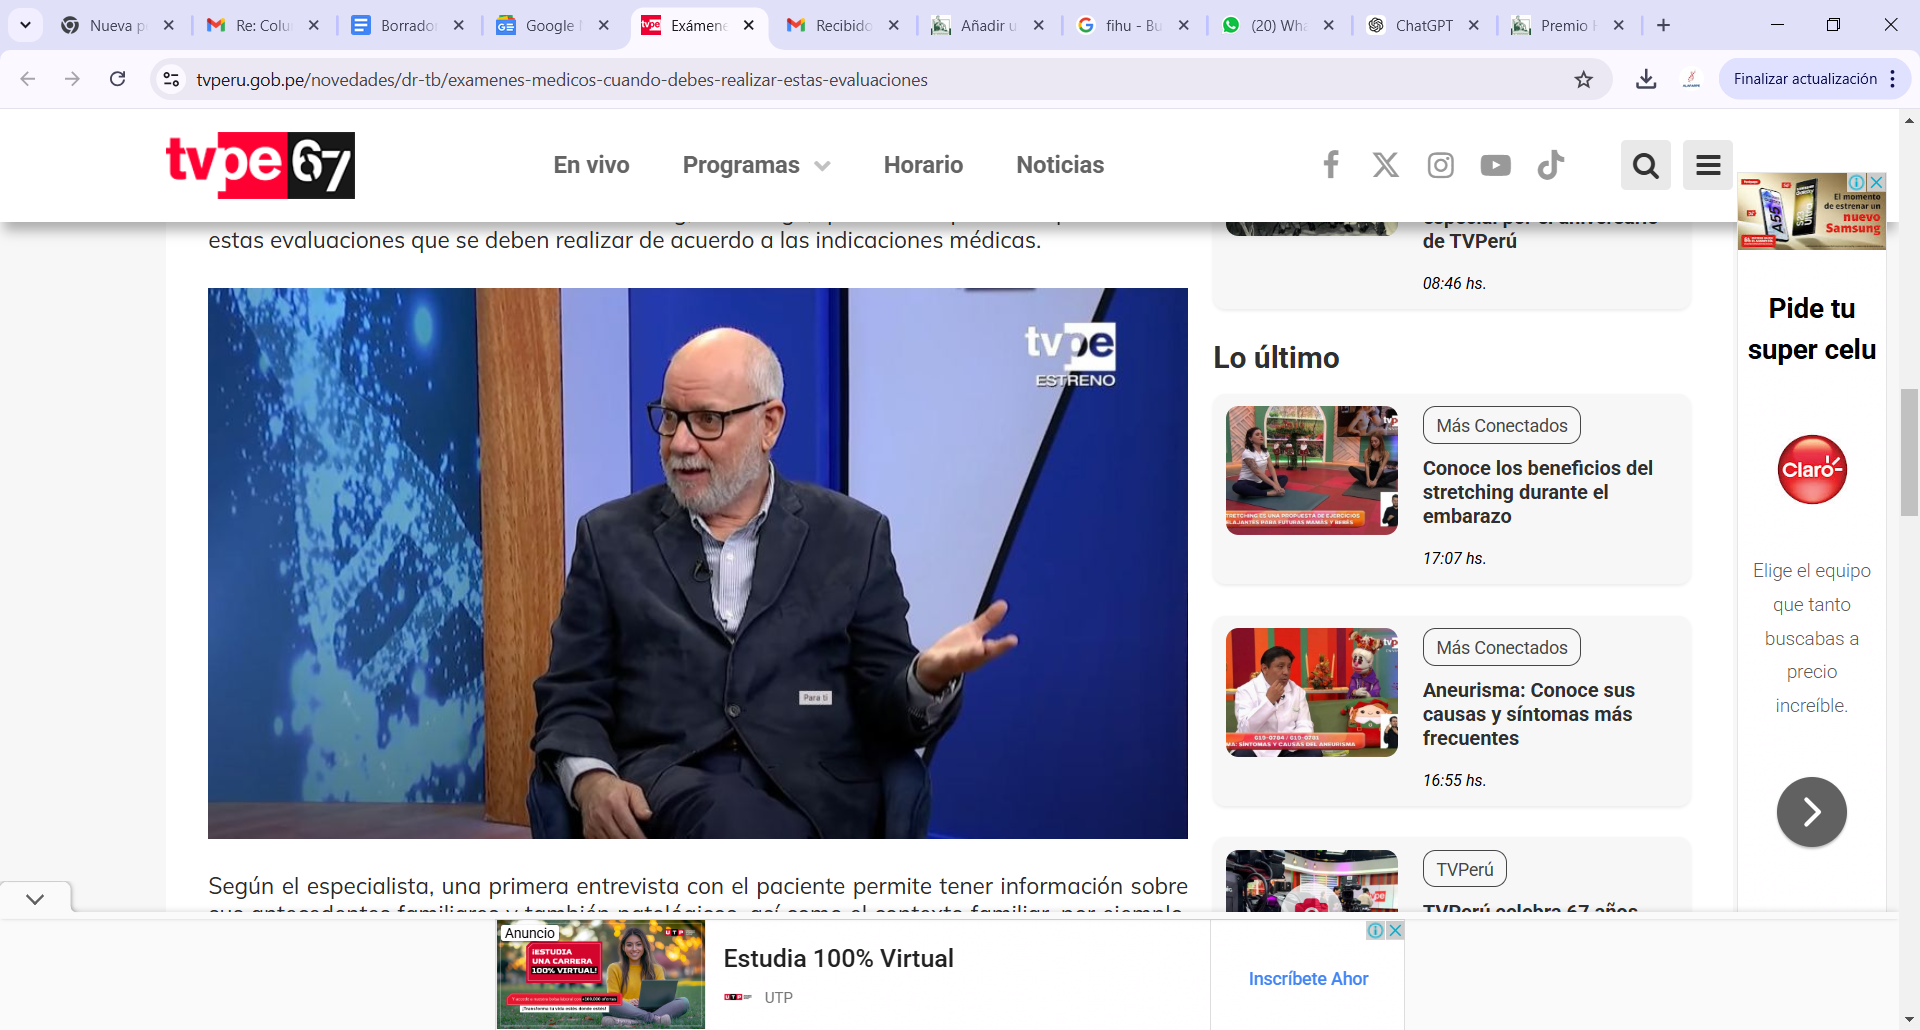The image size is (1920, 1030).
Task: Open the Horario menu item
Action: (x=923, y=165)
